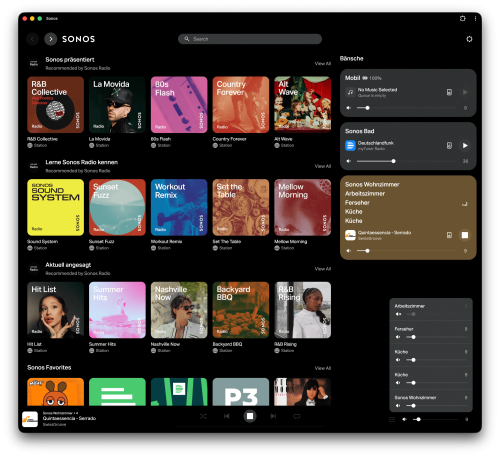Open the orange mouse favorite tile
This screenshot has height=457, width=500.
coord(55,392)
